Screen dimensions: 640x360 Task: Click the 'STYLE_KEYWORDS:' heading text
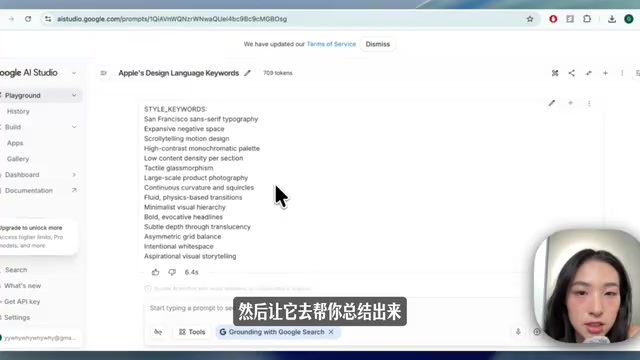coord(176,109)
